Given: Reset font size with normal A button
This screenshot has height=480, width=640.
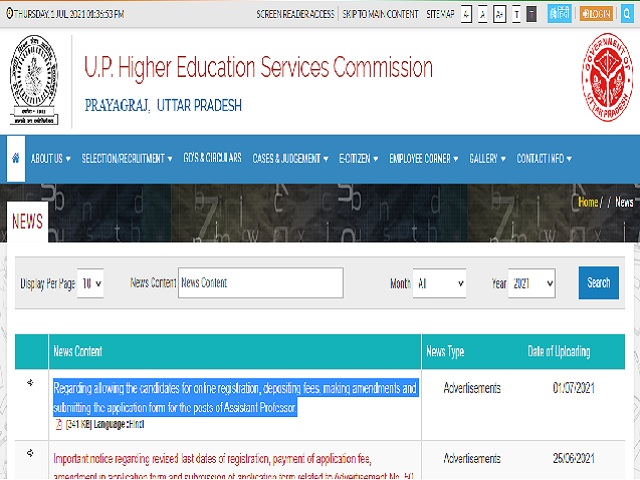Looking at the screenshot, I should coord(482,14).
